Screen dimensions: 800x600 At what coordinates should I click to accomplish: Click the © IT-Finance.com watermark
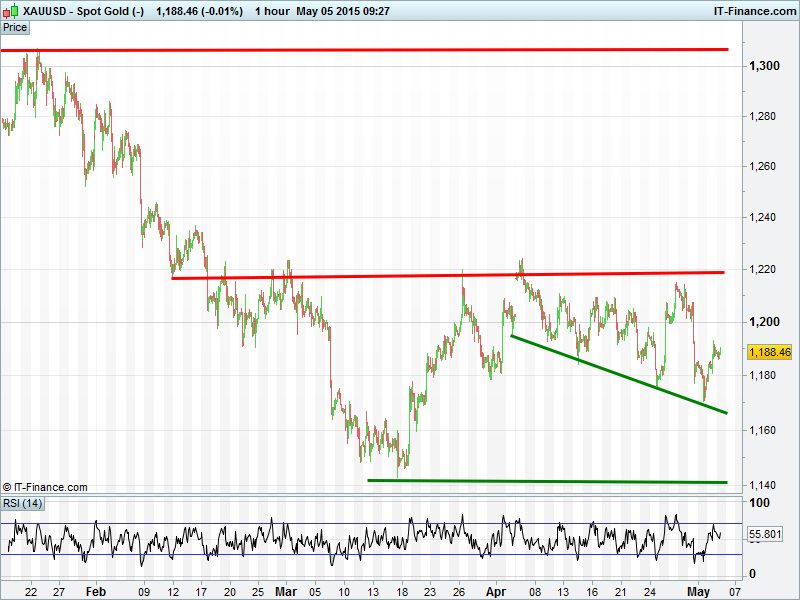[x=46, y=487]
